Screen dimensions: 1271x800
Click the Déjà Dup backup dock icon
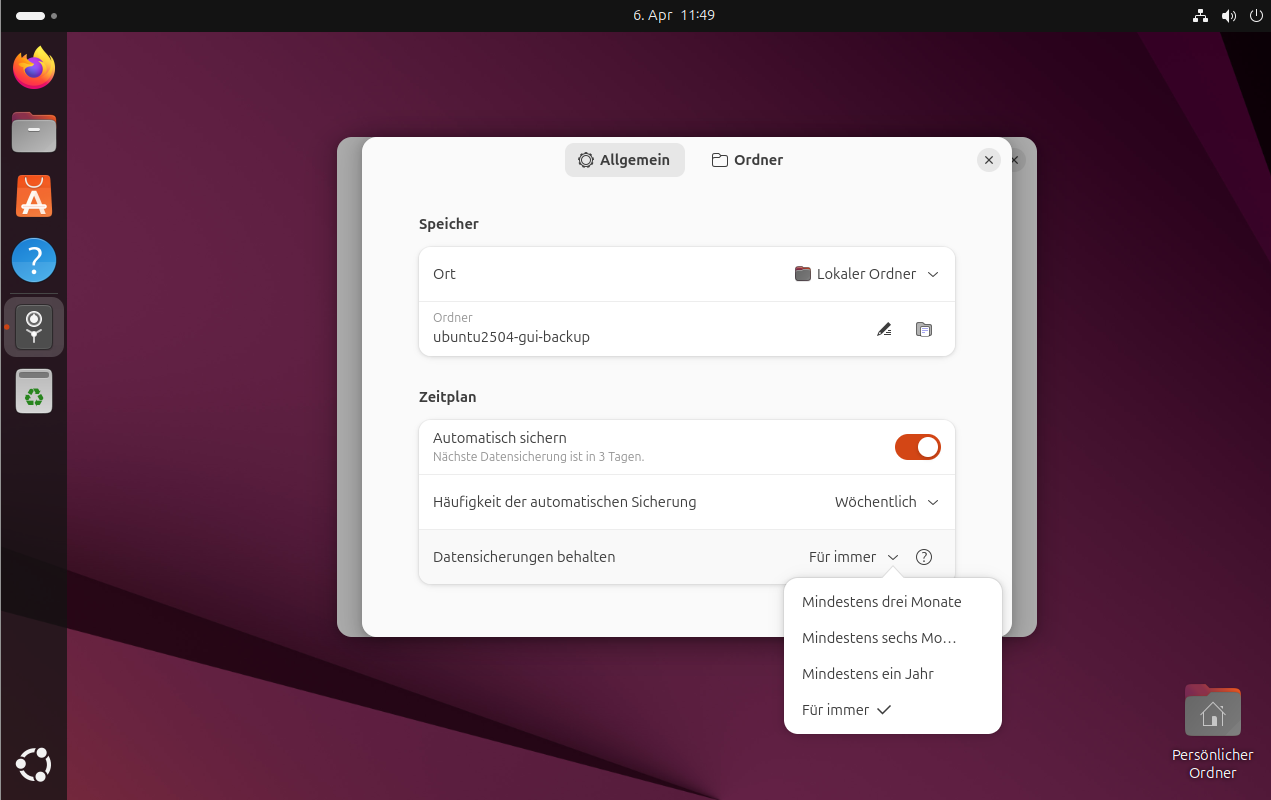click(x=34, y=327)
